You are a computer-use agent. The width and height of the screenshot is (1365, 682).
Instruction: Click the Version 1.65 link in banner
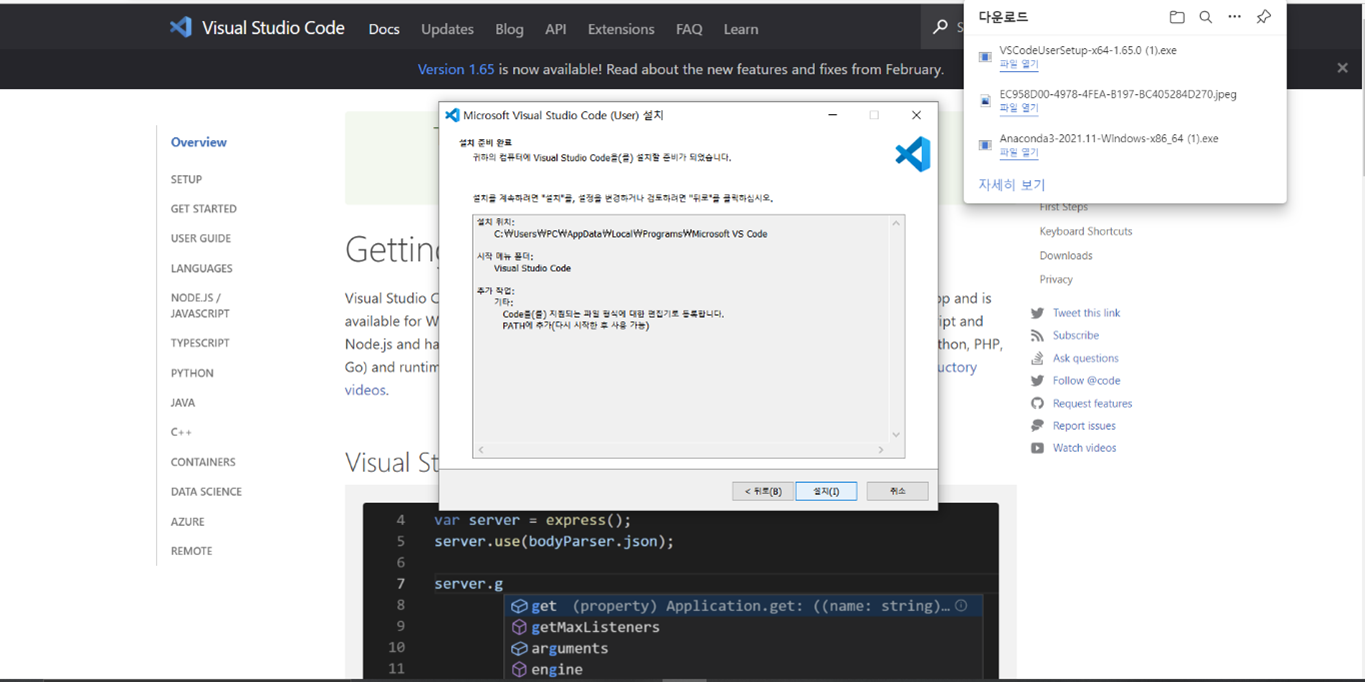456,69
